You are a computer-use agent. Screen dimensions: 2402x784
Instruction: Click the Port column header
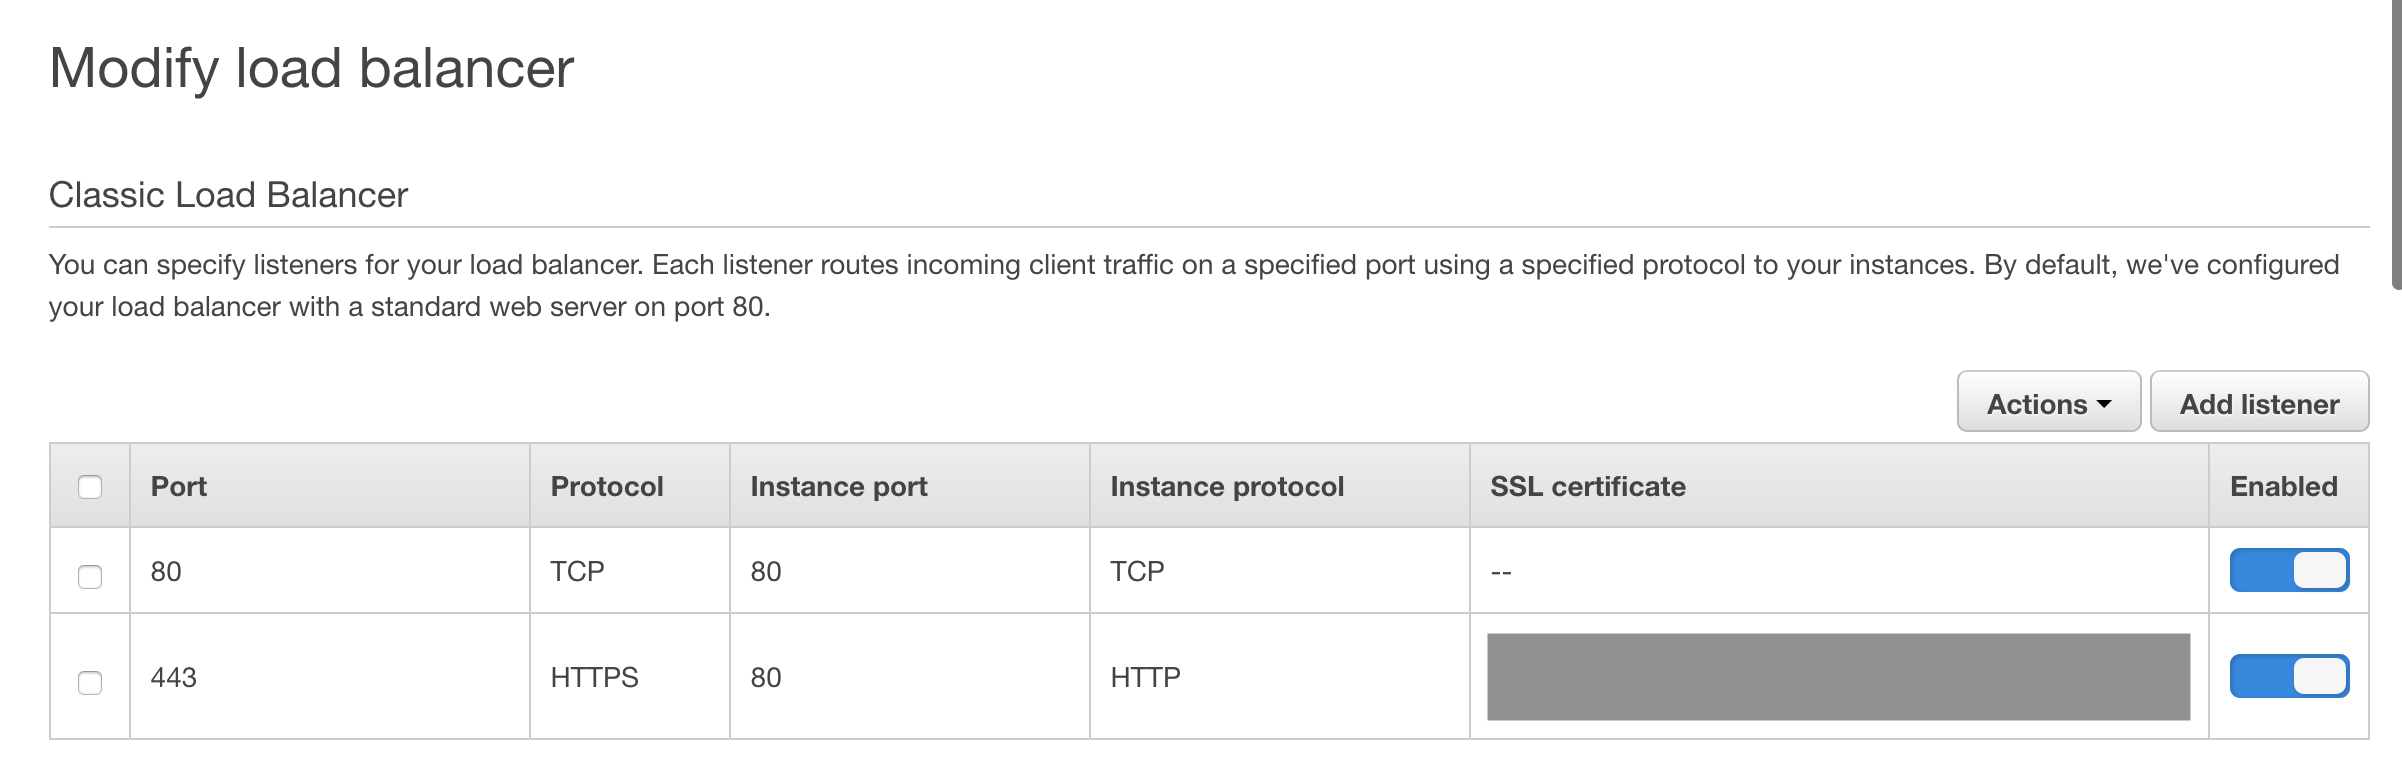[x=178, y=487]
